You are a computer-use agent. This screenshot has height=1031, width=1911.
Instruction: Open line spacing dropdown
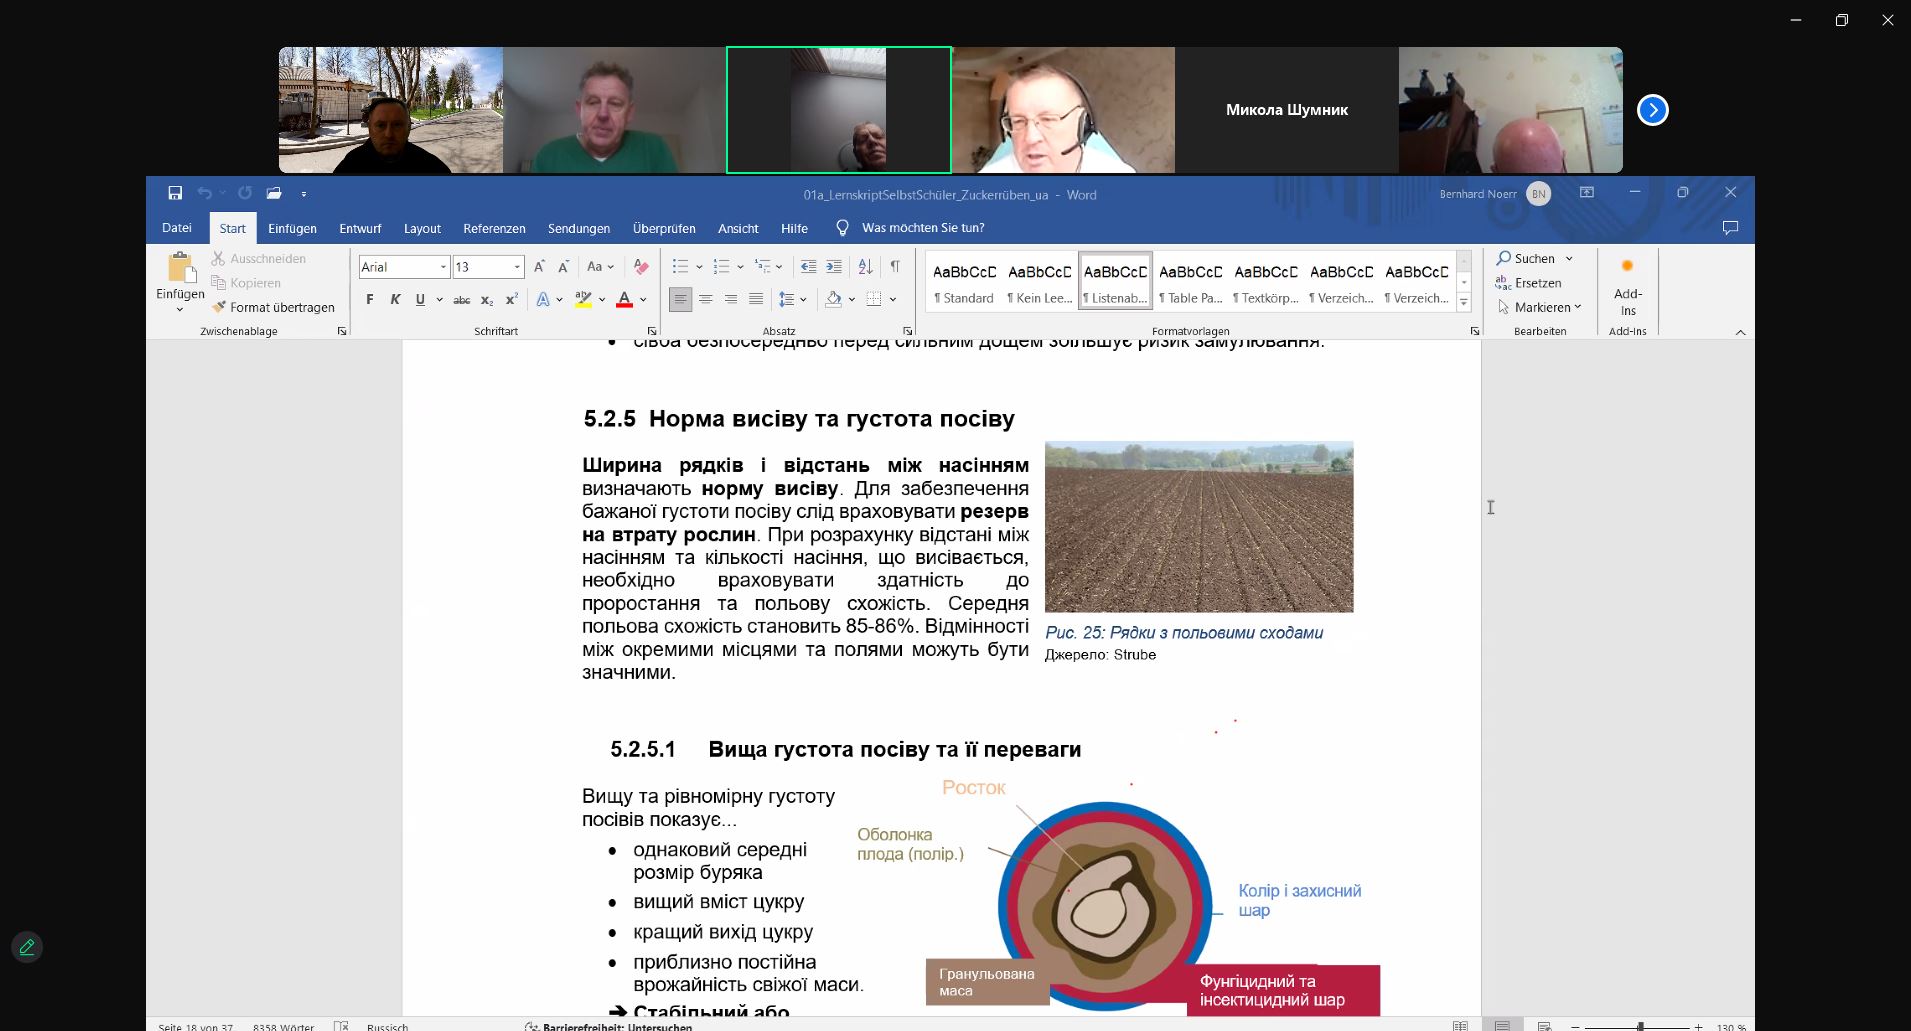(x=793, y=299)
